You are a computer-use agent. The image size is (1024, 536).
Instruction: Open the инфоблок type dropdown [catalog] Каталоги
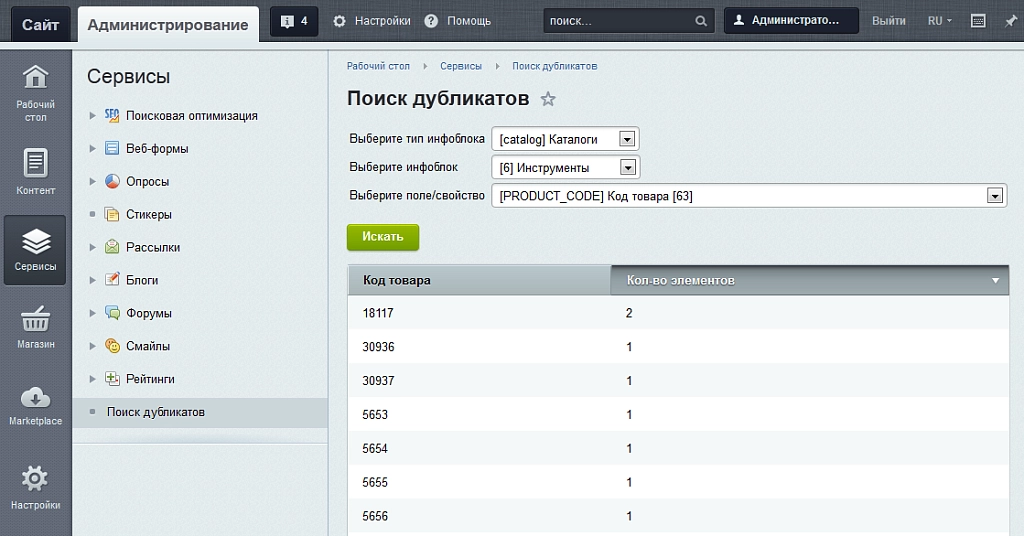565,139
